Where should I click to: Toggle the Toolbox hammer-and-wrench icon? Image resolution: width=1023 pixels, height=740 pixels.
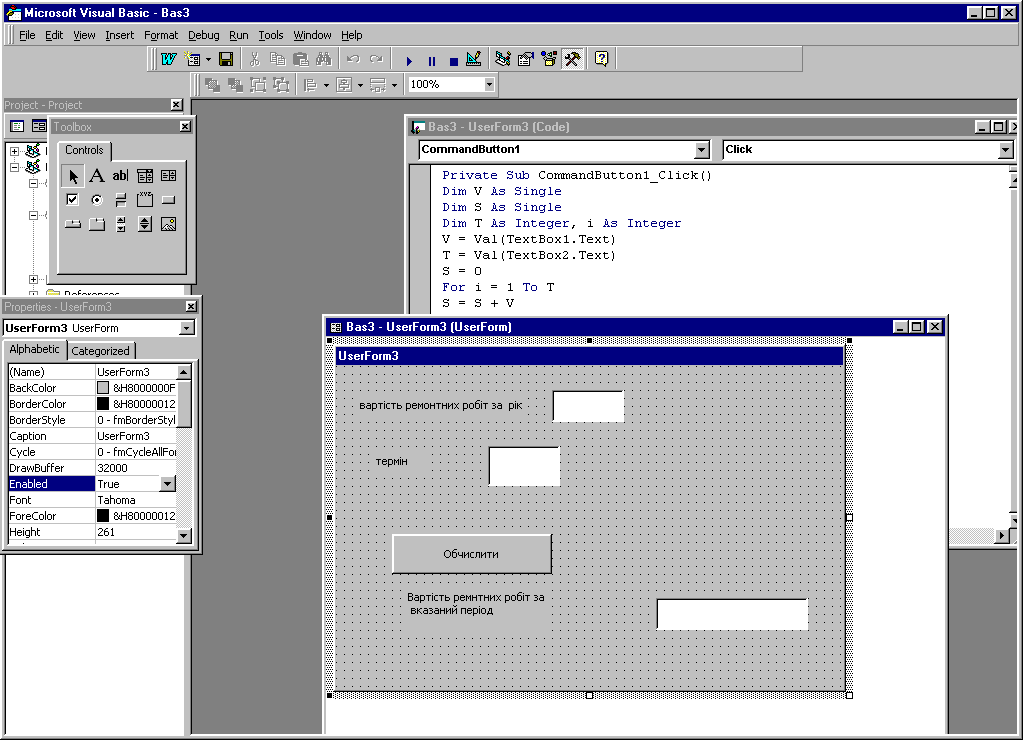click(x=572, y=59)
